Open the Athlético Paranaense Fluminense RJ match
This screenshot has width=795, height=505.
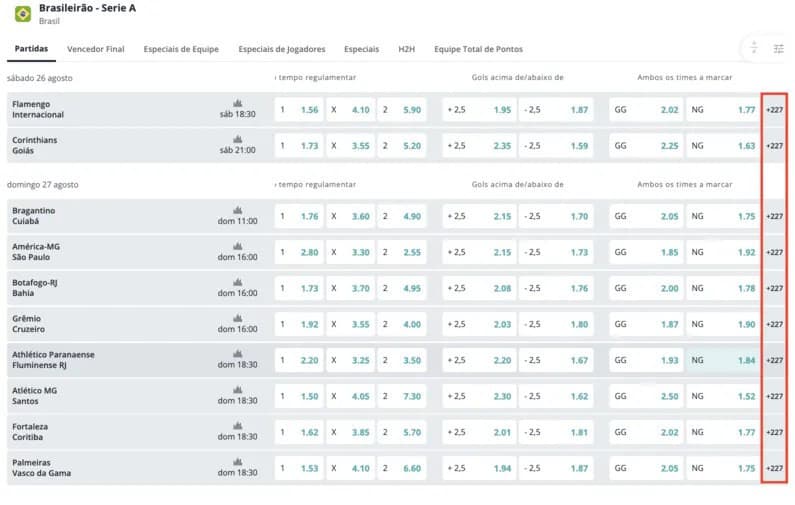pos(53,360)
